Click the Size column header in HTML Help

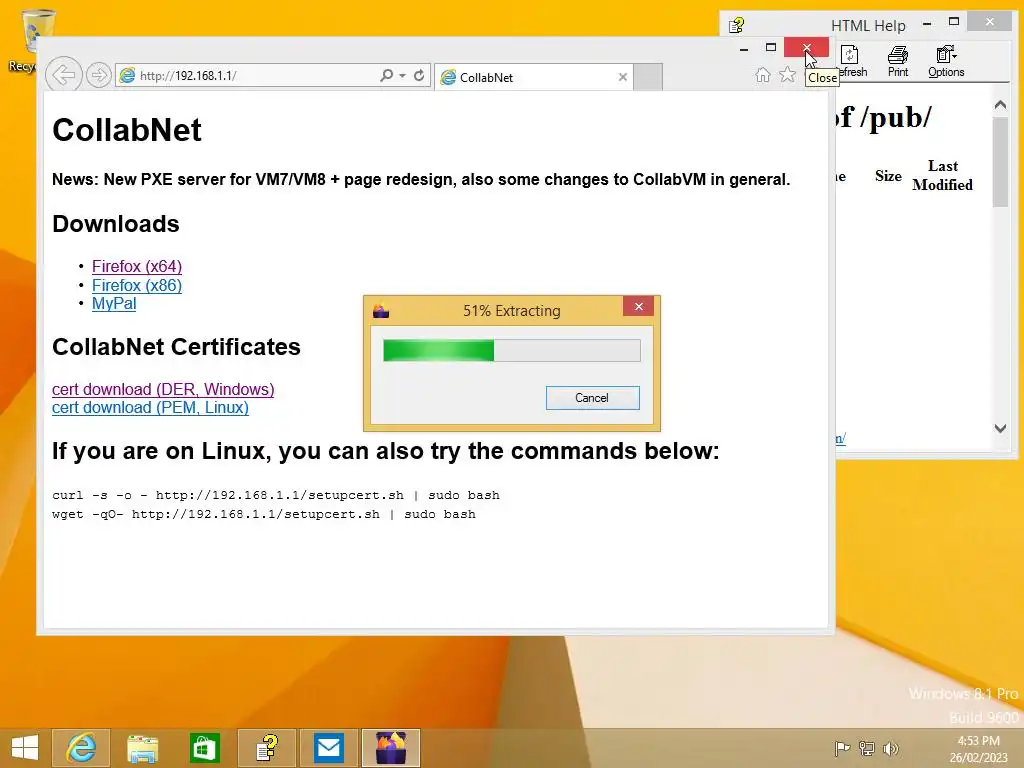pos(888,176)
